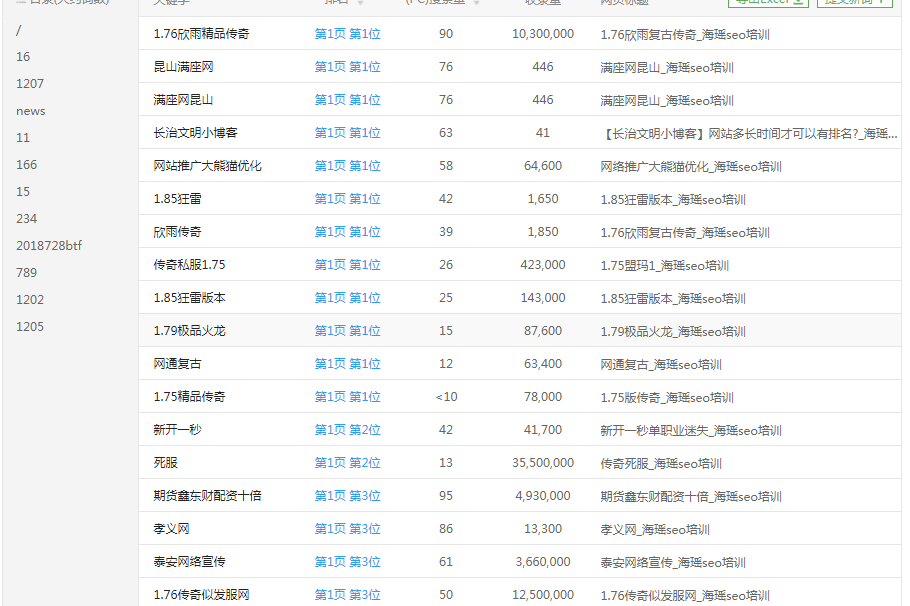
Task: Click page title 1.76传奇似发服网_海瑶seo培训
Action: 685,596
